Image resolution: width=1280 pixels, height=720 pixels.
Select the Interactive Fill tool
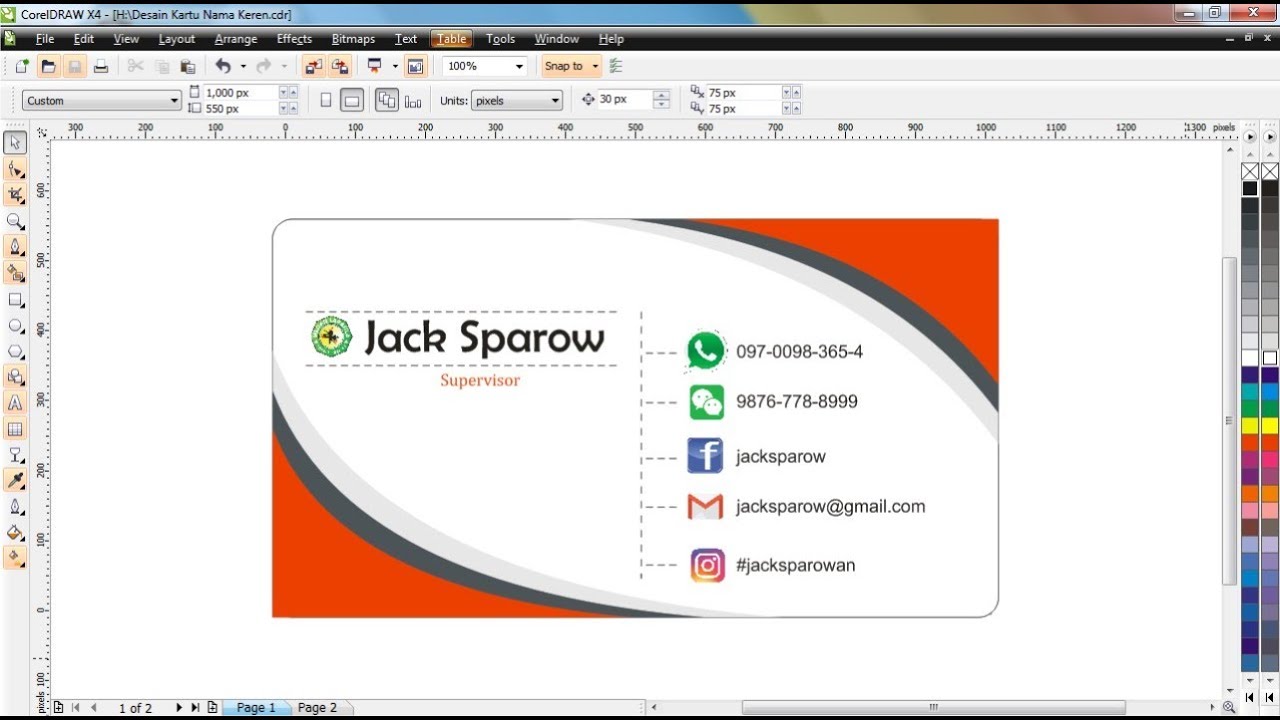(x=15, y=558)
